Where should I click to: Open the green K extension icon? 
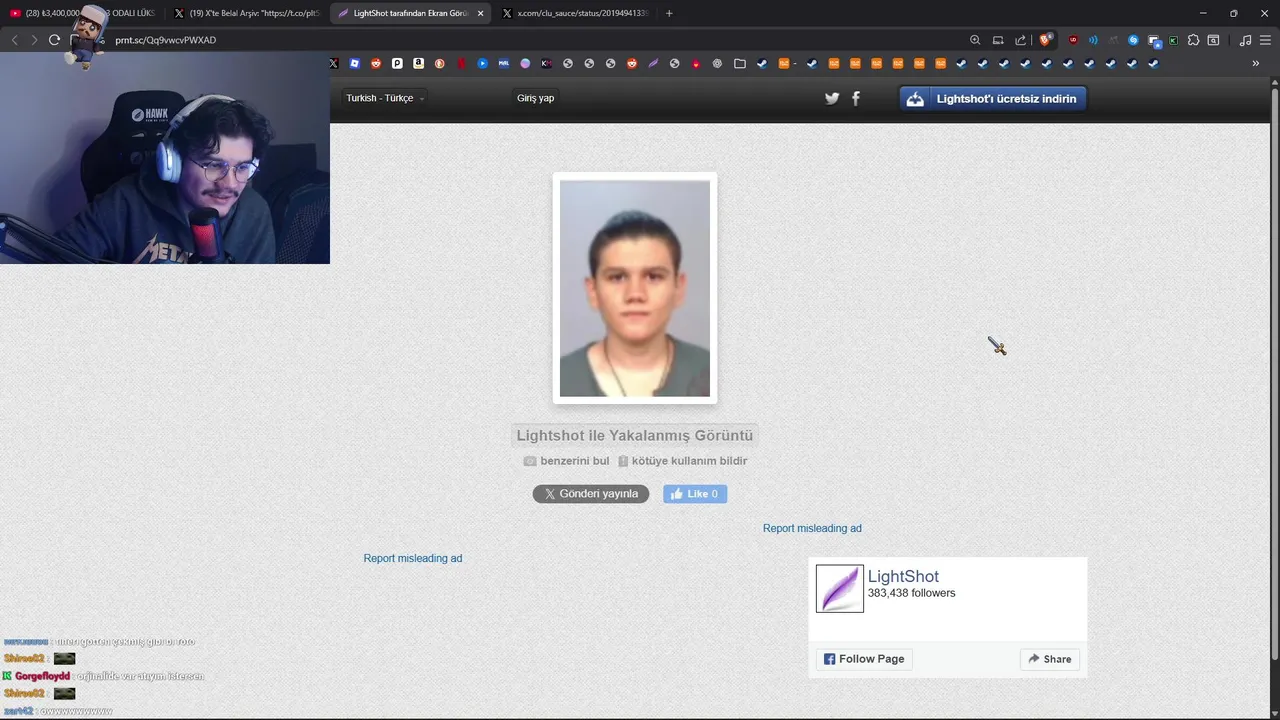click(x=1173, y=40)
